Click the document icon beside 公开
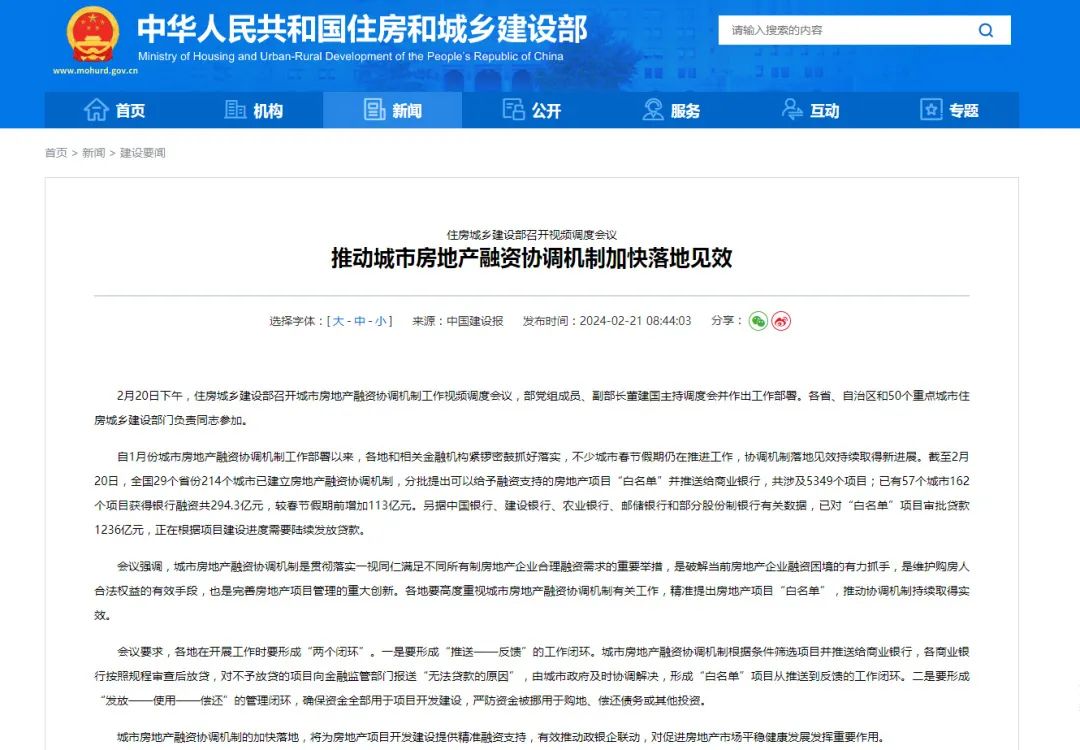1080x750 pixels. click(x=514, y=110)
